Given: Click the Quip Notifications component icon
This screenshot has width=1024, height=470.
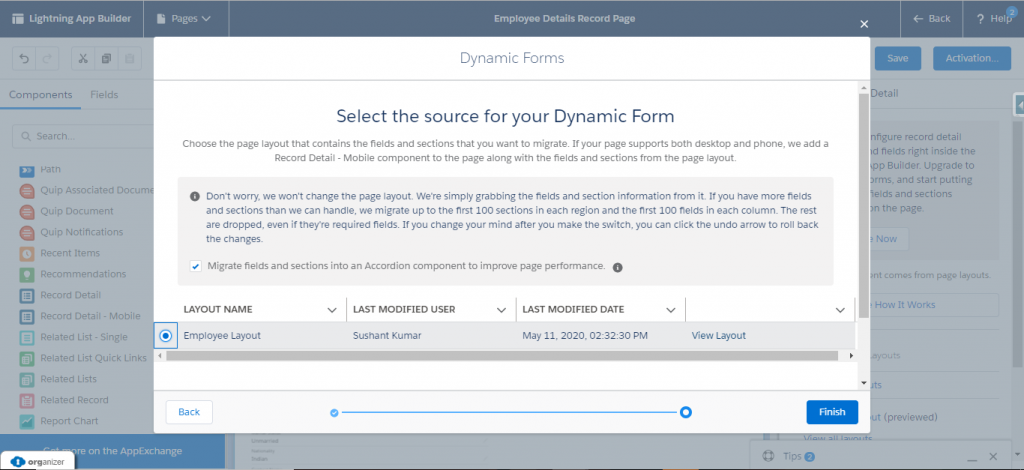Looking at the screenshot, I should pyautogui.click(x=27, y=232).
